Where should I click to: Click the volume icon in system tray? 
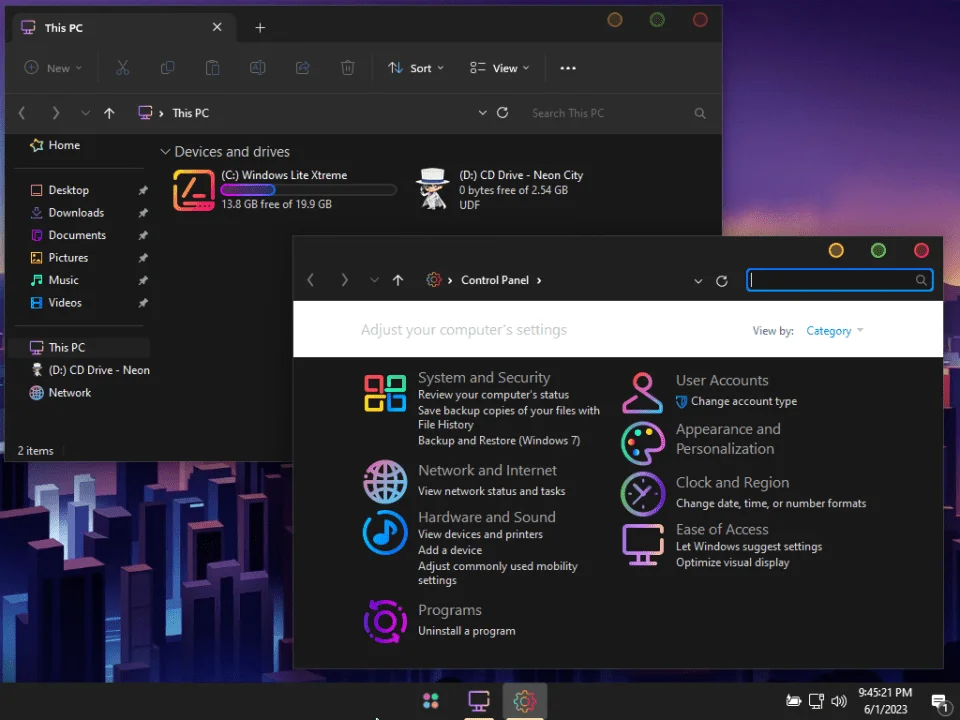tap(839, 701)
